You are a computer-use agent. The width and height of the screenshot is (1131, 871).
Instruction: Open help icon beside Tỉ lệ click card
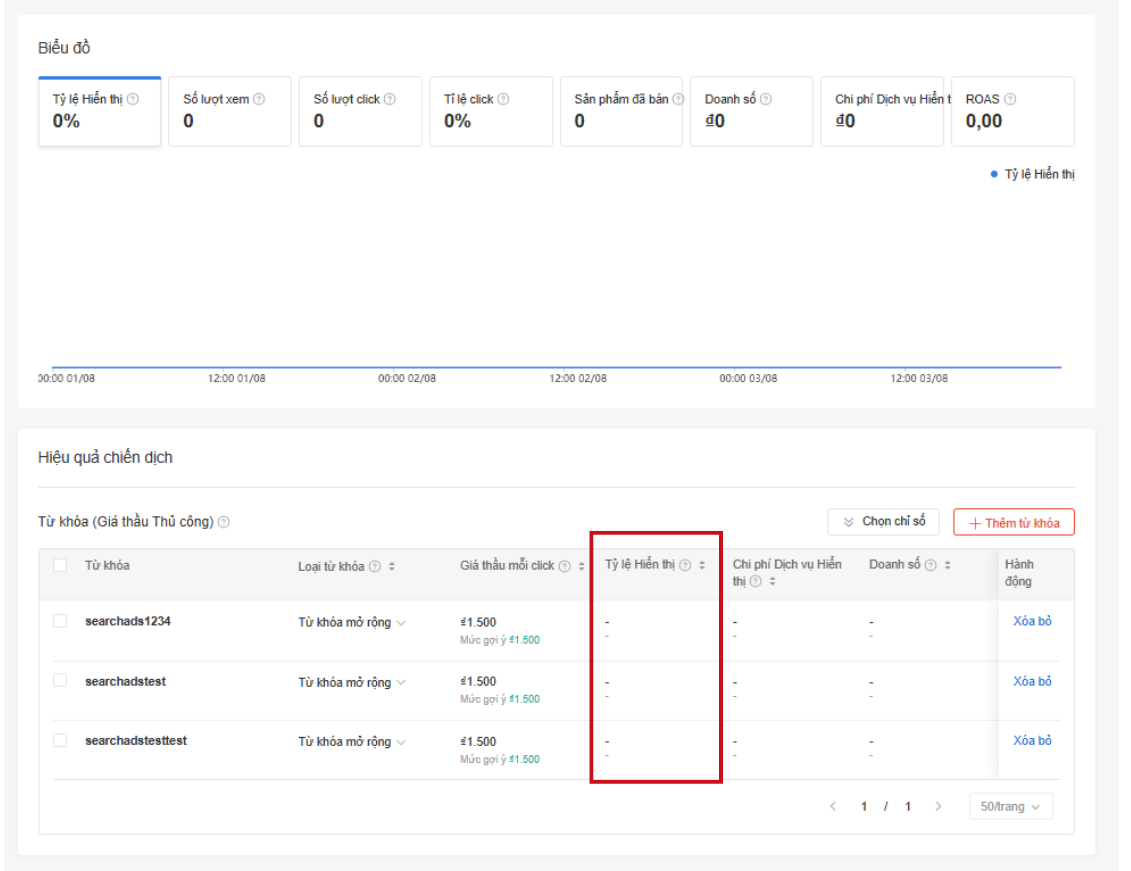point(503,100)
